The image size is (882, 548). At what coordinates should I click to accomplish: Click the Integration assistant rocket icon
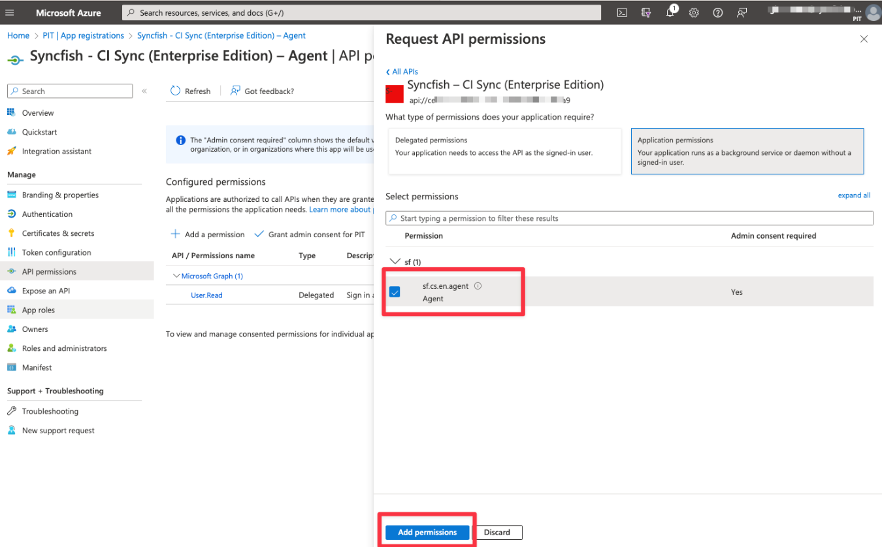(11, 151)
